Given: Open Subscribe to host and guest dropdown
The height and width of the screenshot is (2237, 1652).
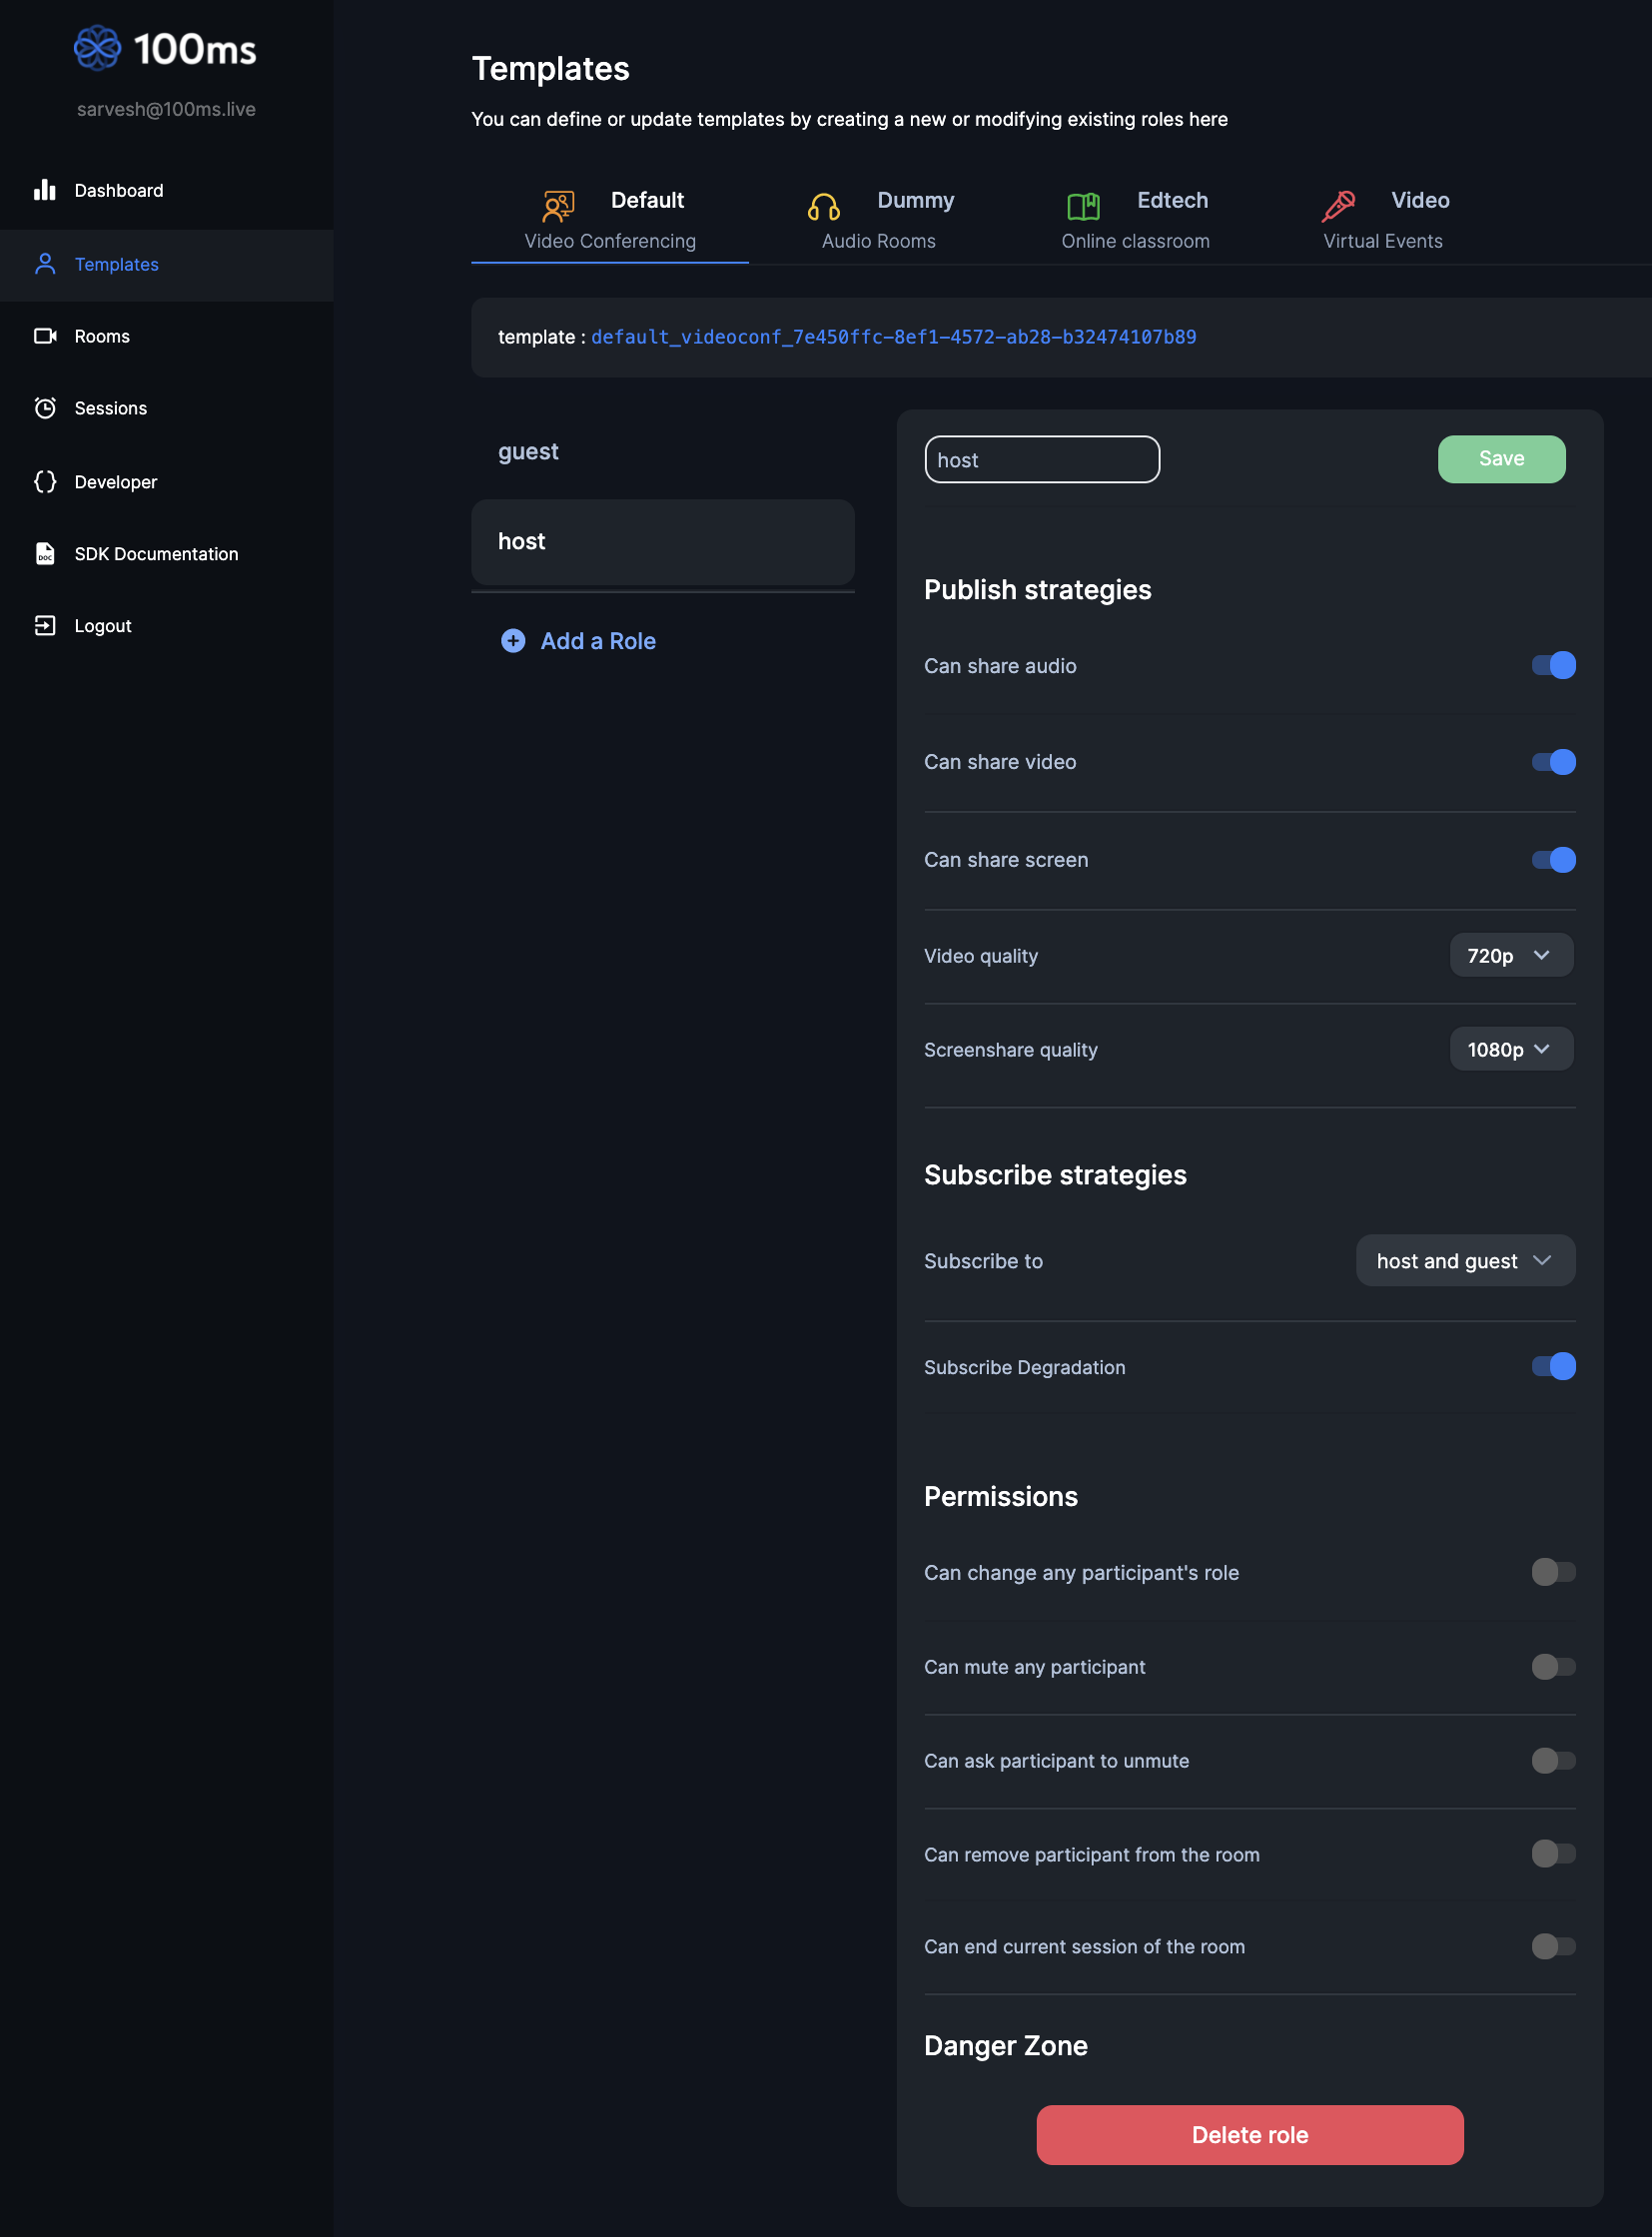Looking at the screenshot, I should (x=1464, y=1261).
